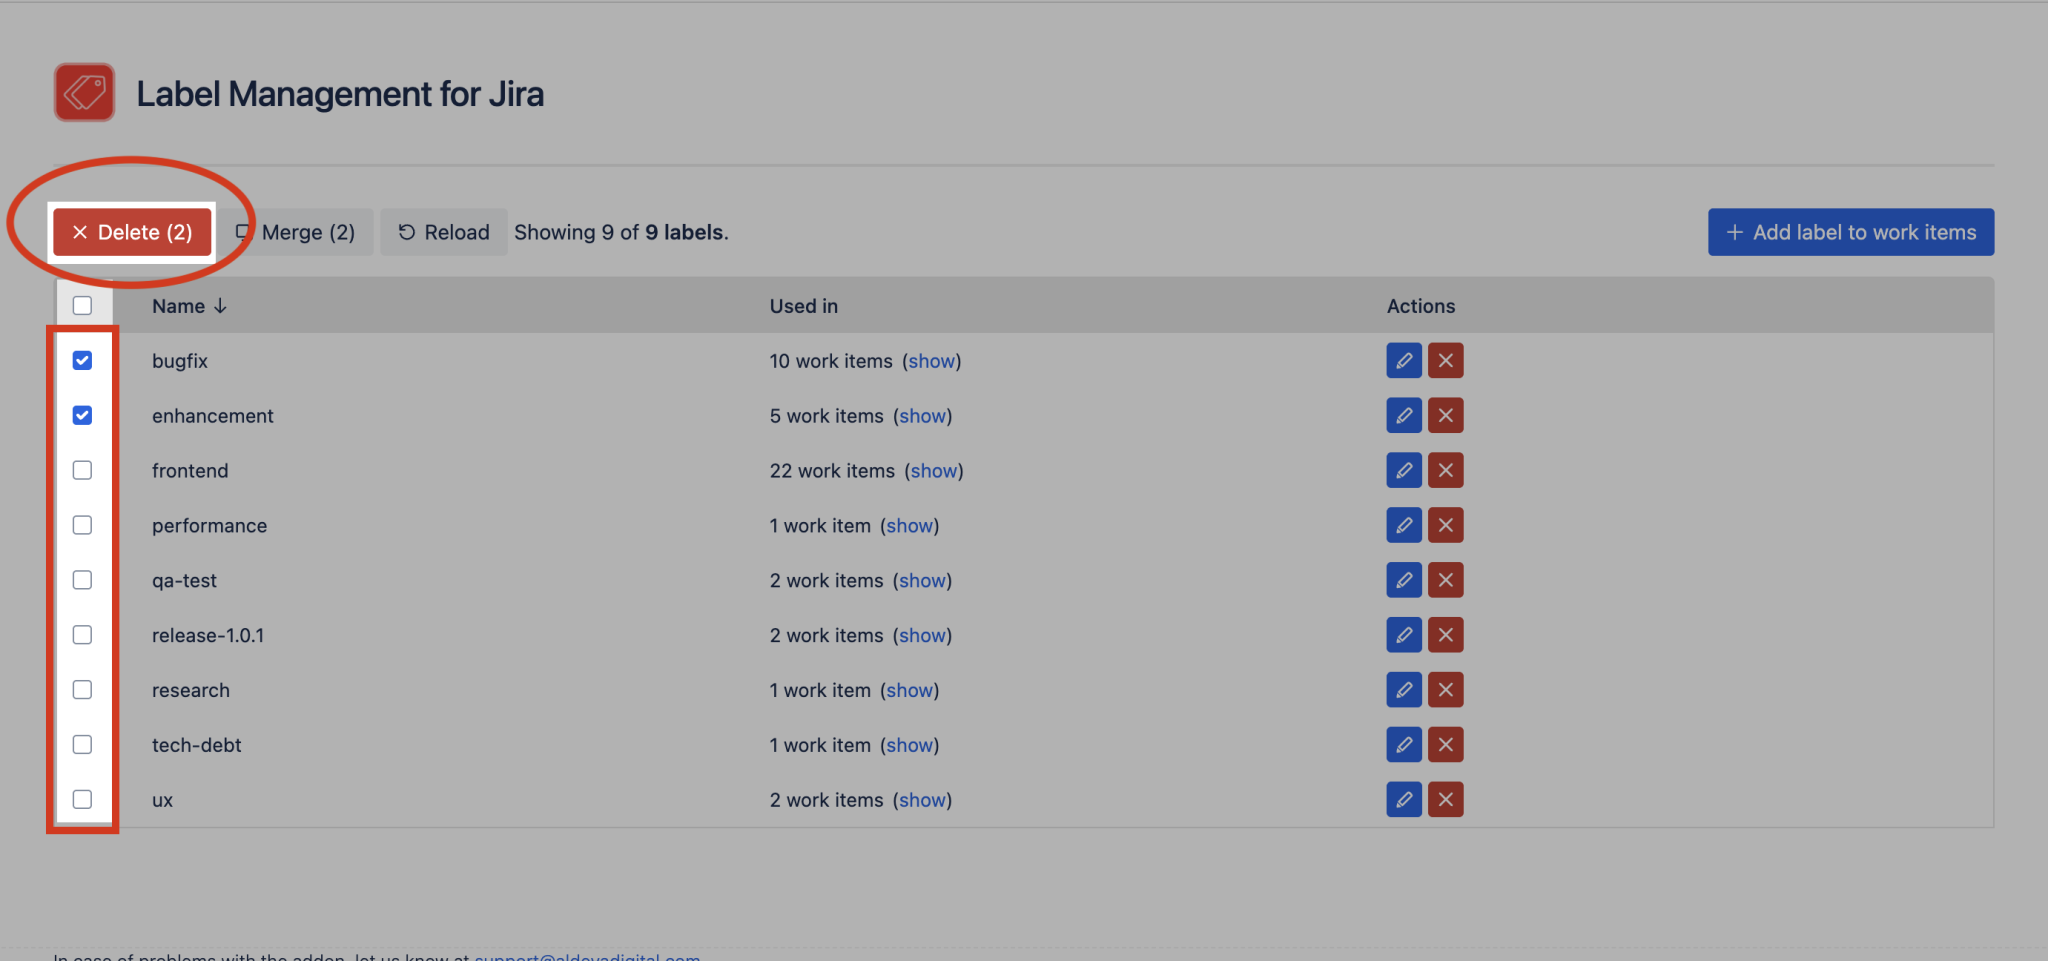
Task: Click the Merge (2) button
Action: (x=296, y=232)
